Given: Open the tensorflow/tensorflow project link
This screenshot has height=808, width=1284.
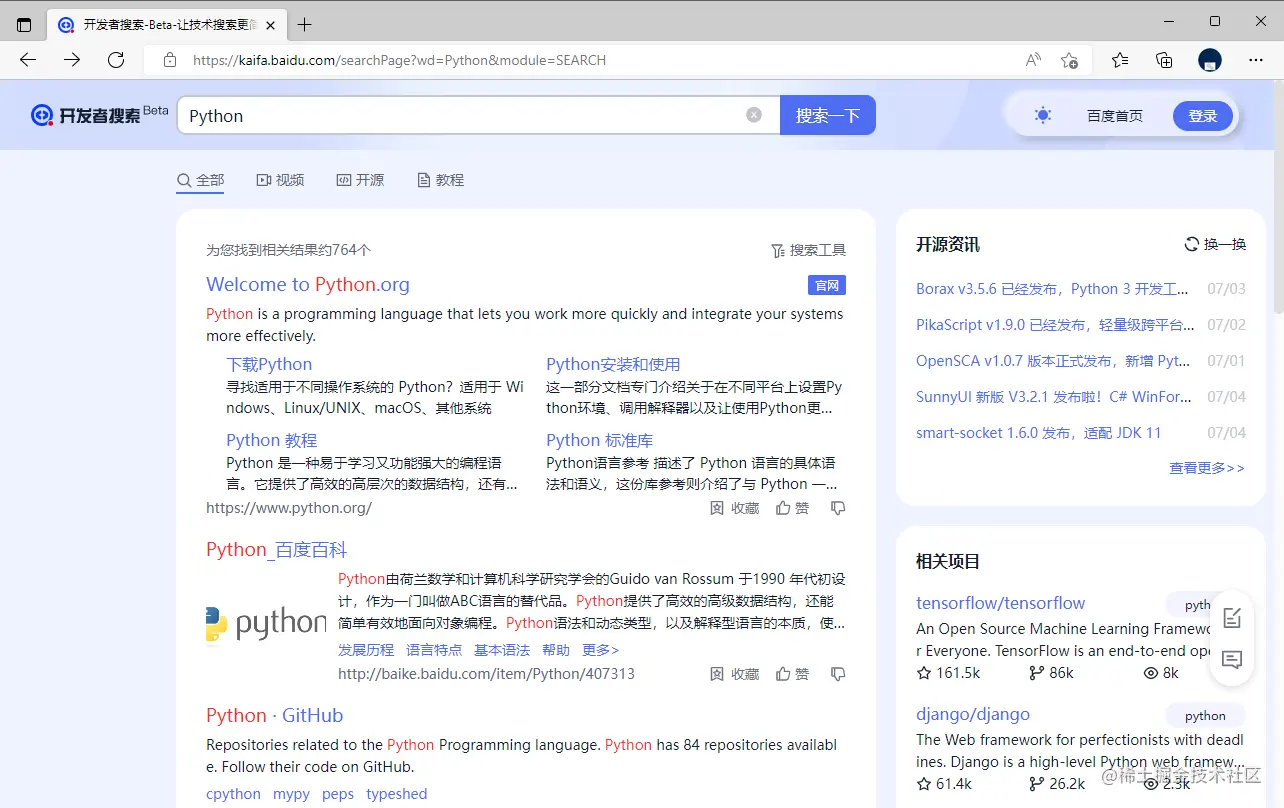Looking at the screenshot, I should coord(1000,602).
